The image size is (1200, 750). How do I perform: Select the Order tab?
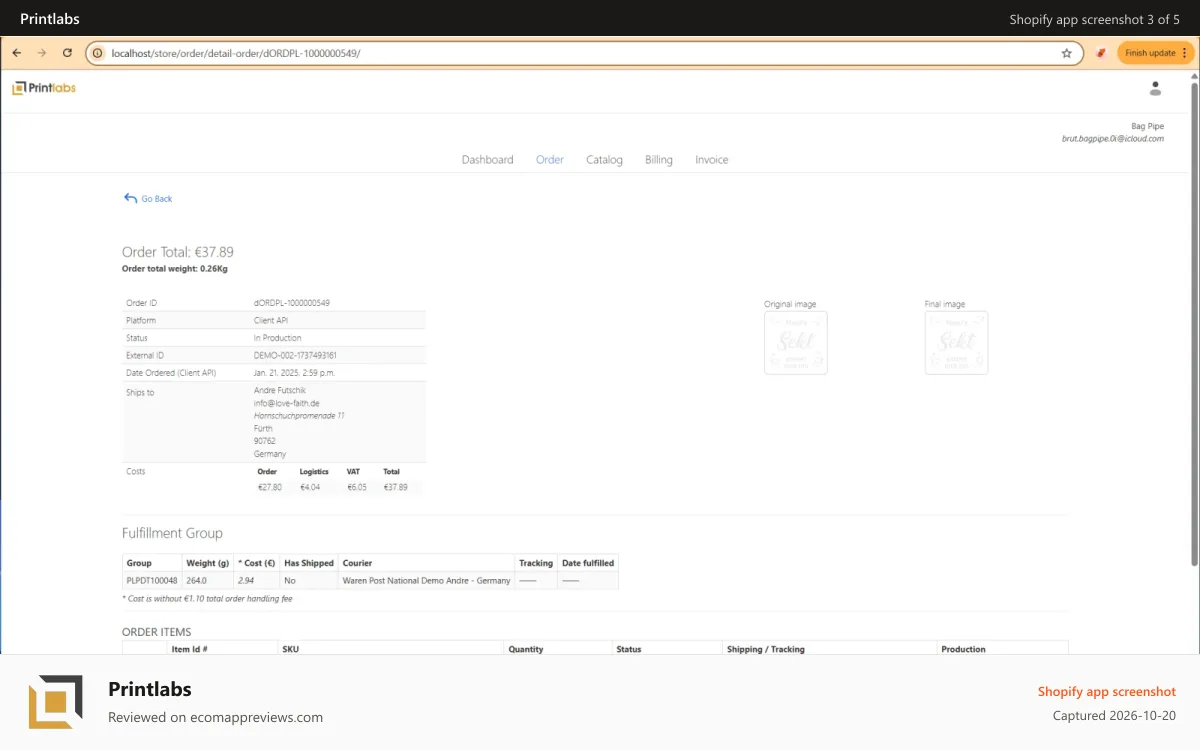[550, 160]
